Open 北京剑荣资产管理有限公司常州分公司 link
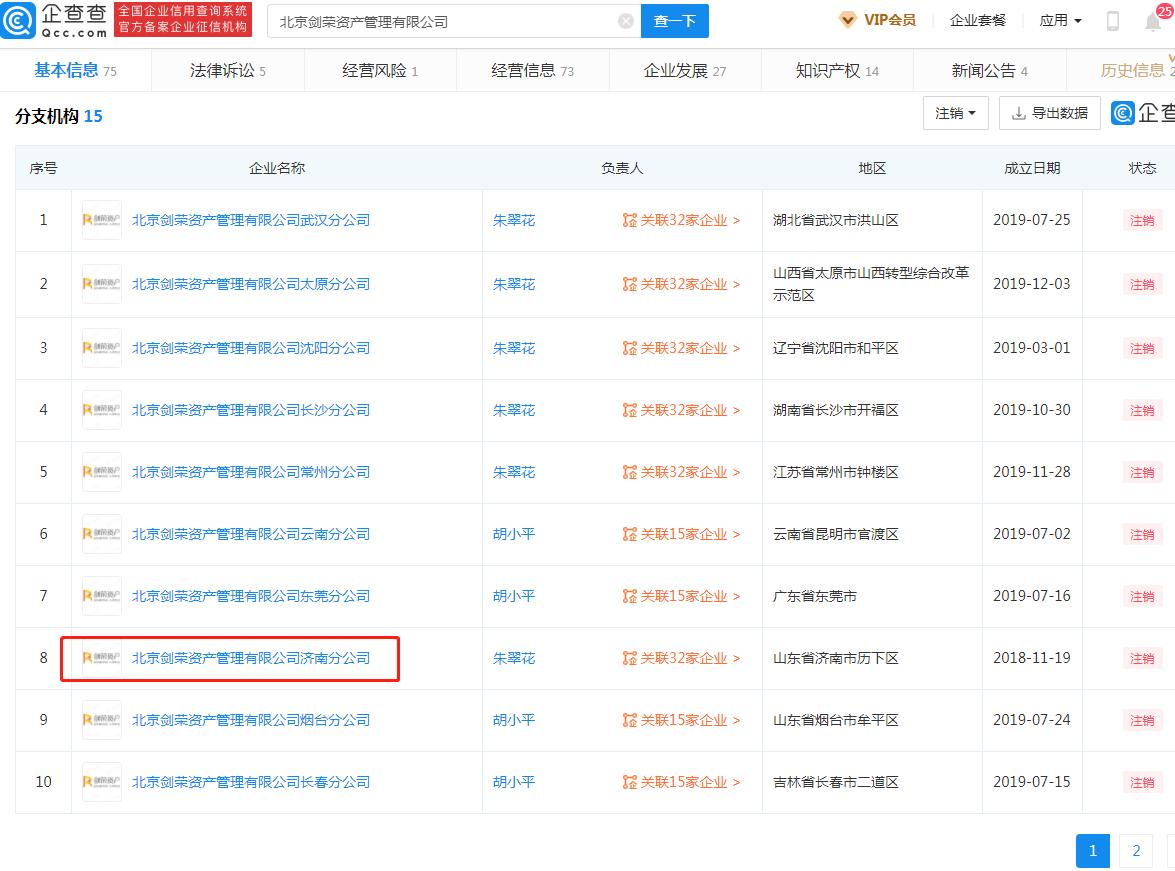The image size is (1175, 871). 251,472
